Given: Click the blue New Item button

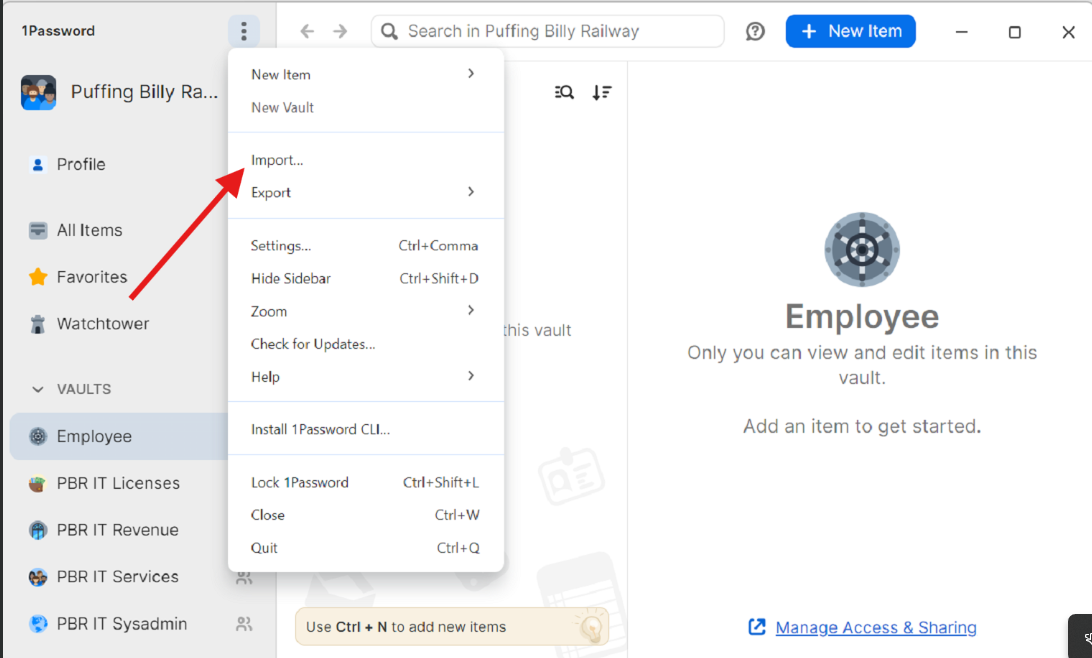Looking at the screenshot, I should pos(850,31).
